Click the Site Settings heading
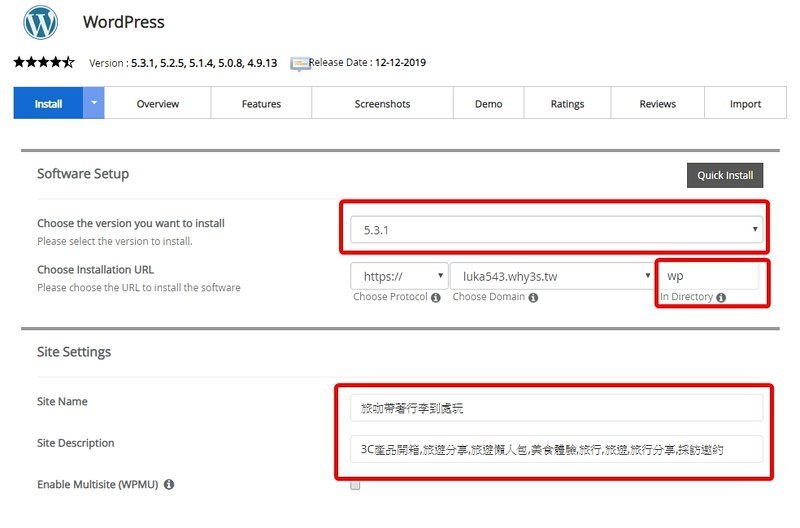This screenshot has width=800, height=528. coord(74,352)
